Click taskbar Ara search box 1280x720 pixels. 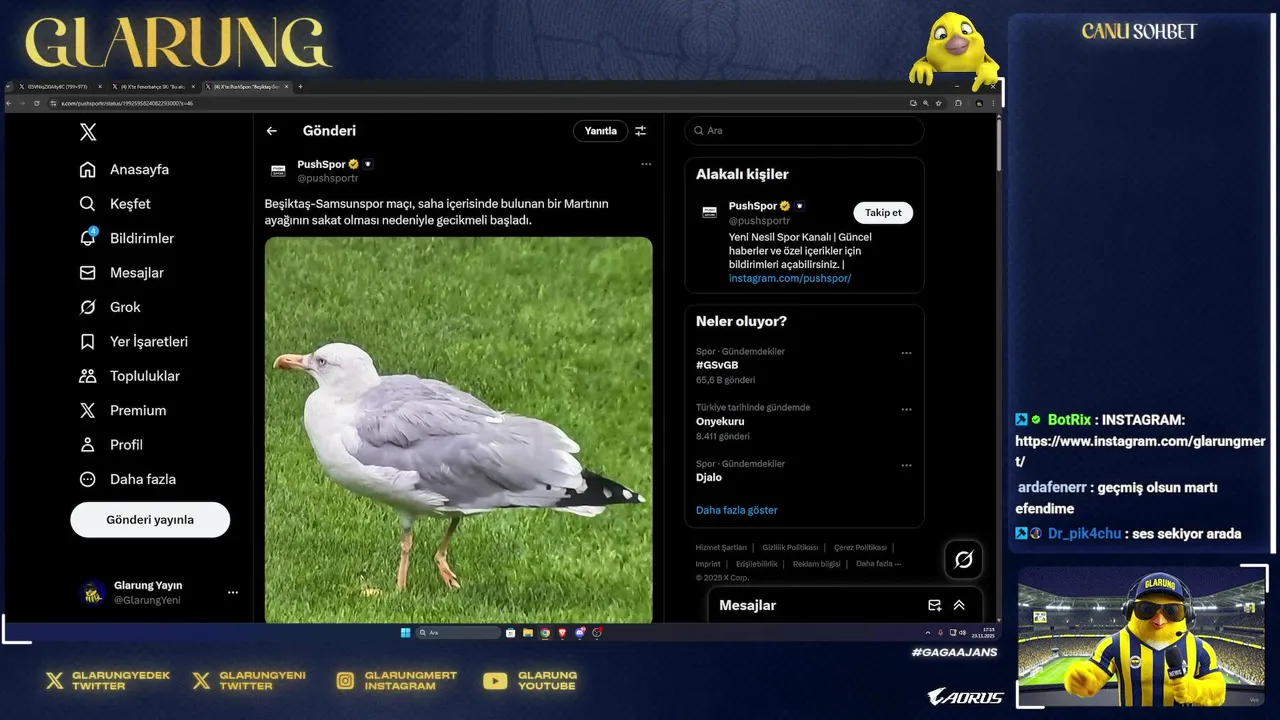(x=458, y=633)
